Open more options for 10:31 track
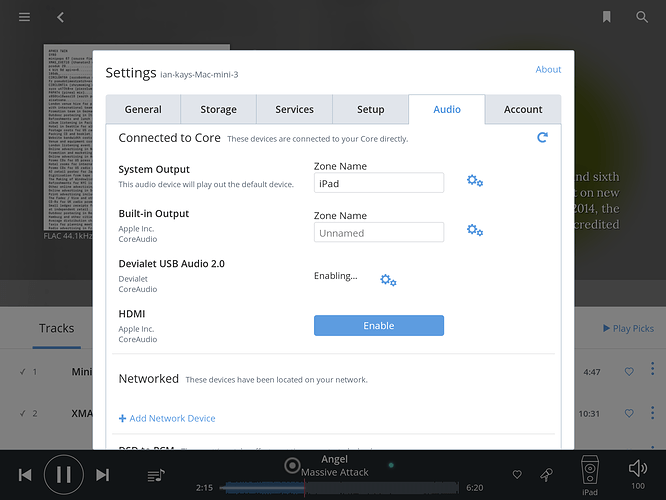Screen dimensions: 666x500 click(652, 413)
